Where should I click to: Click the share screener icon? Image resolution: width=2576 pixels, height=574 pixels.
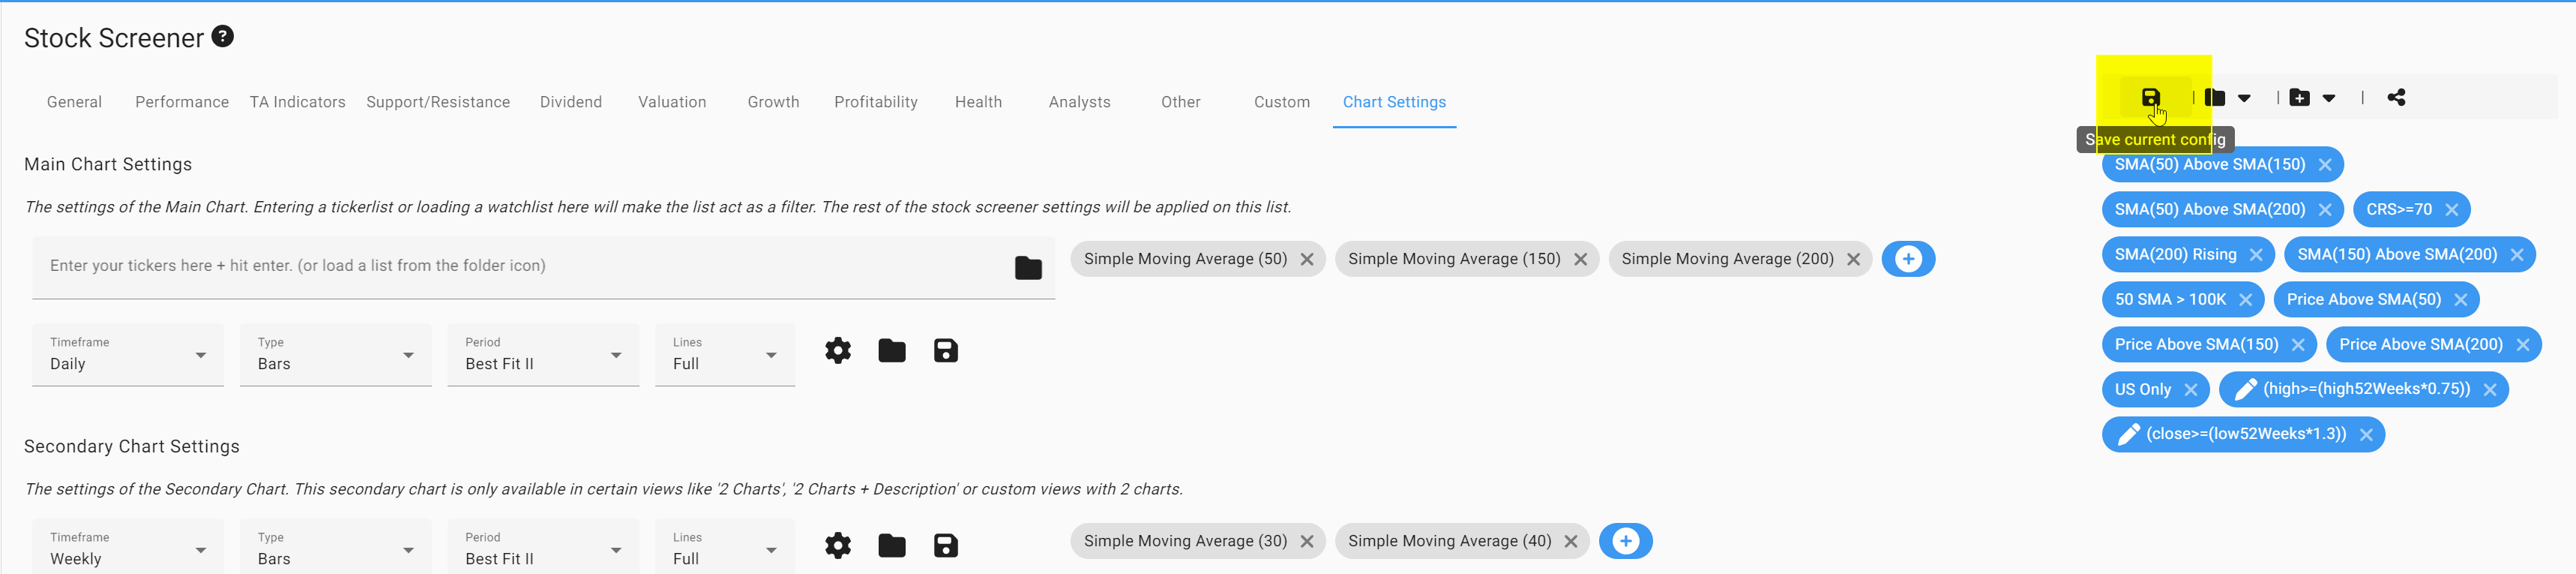coord(2396,98)
